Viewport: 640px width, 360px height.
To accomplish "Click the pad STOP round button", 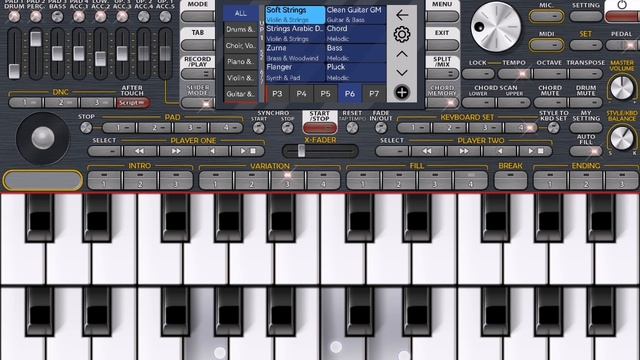I will [86, 128].
